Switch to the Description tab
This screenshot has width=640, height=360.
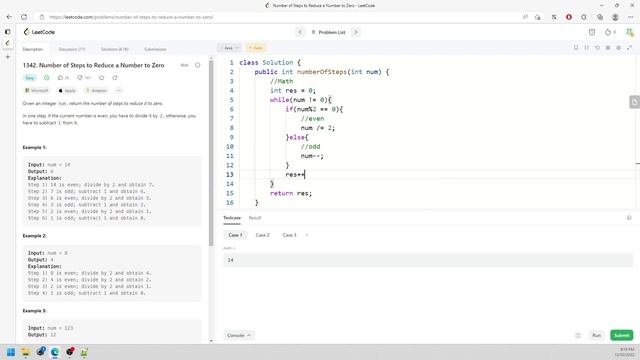[33, 49]
